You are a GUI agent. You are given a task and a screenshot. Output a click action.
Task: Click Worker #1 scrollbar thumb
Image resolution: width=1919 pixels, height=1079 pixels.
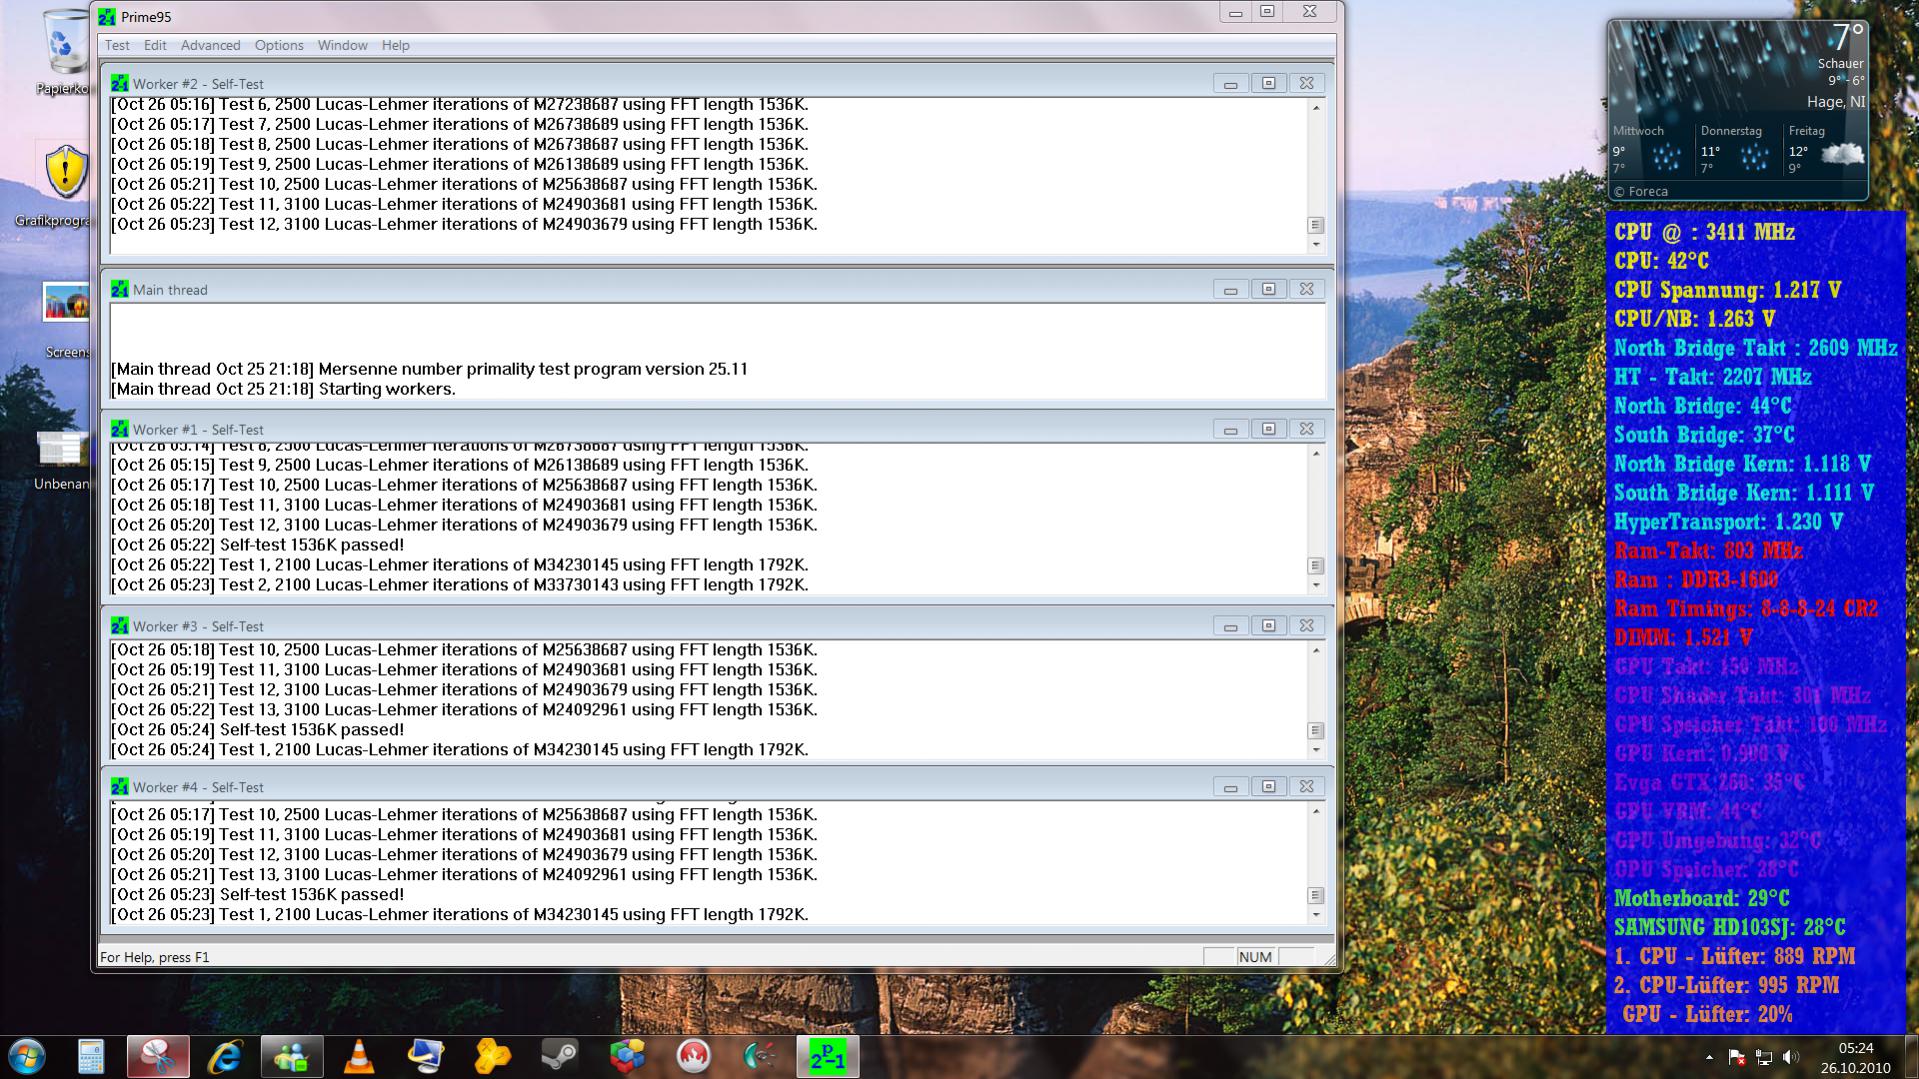pyautogui.click(x=1316, y=566)
